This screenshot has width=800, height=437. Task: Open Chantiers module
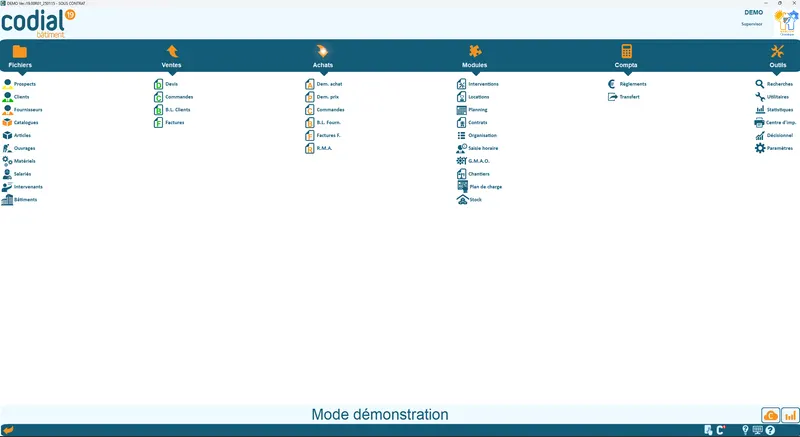pyautogui.click(x=473, y=174)
